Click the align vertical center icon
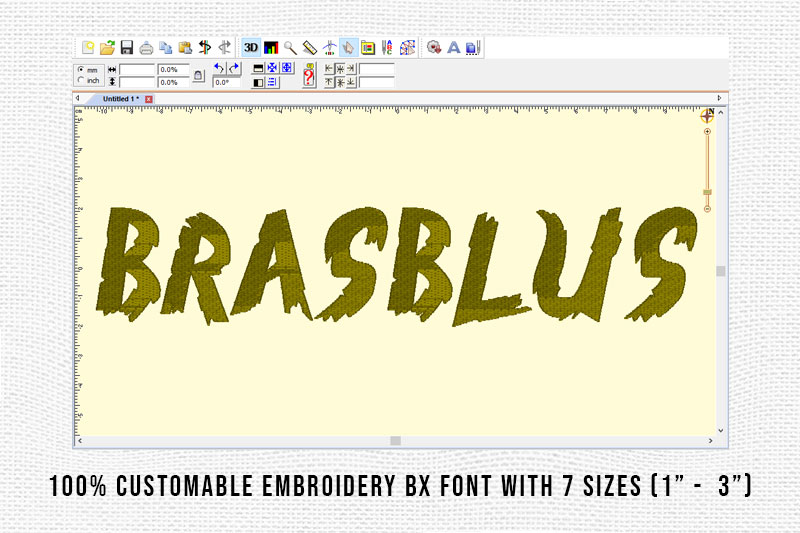This screenshot has height=533, width=800. (x=340, y=82)
